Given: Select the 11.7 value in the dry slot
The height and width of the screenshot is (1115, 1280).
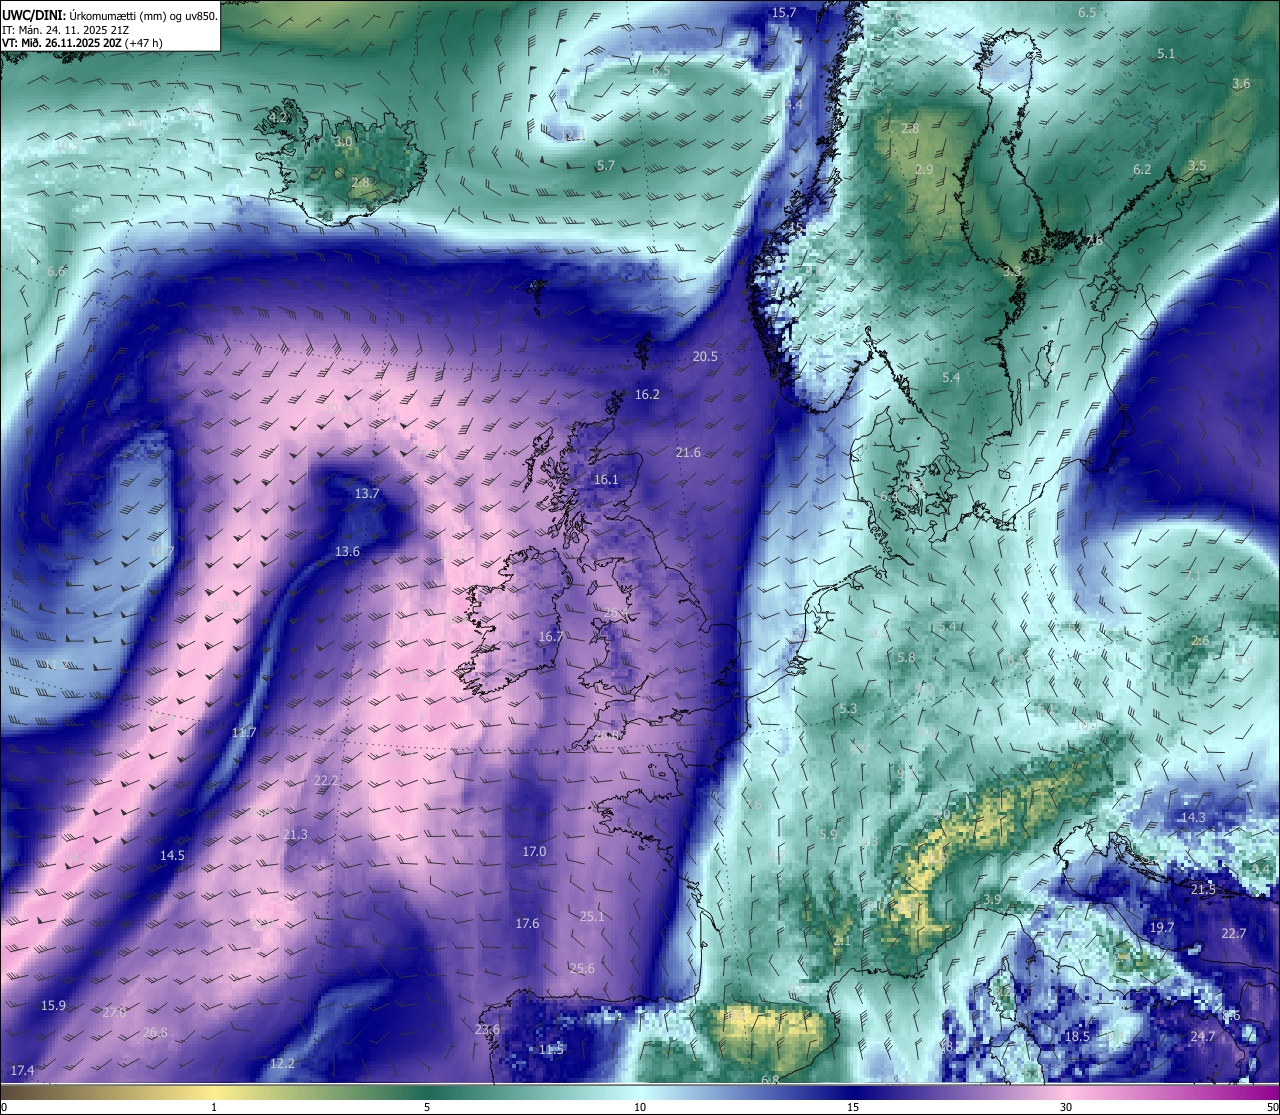Looking at the screenshot, I should tap(244, 733).
